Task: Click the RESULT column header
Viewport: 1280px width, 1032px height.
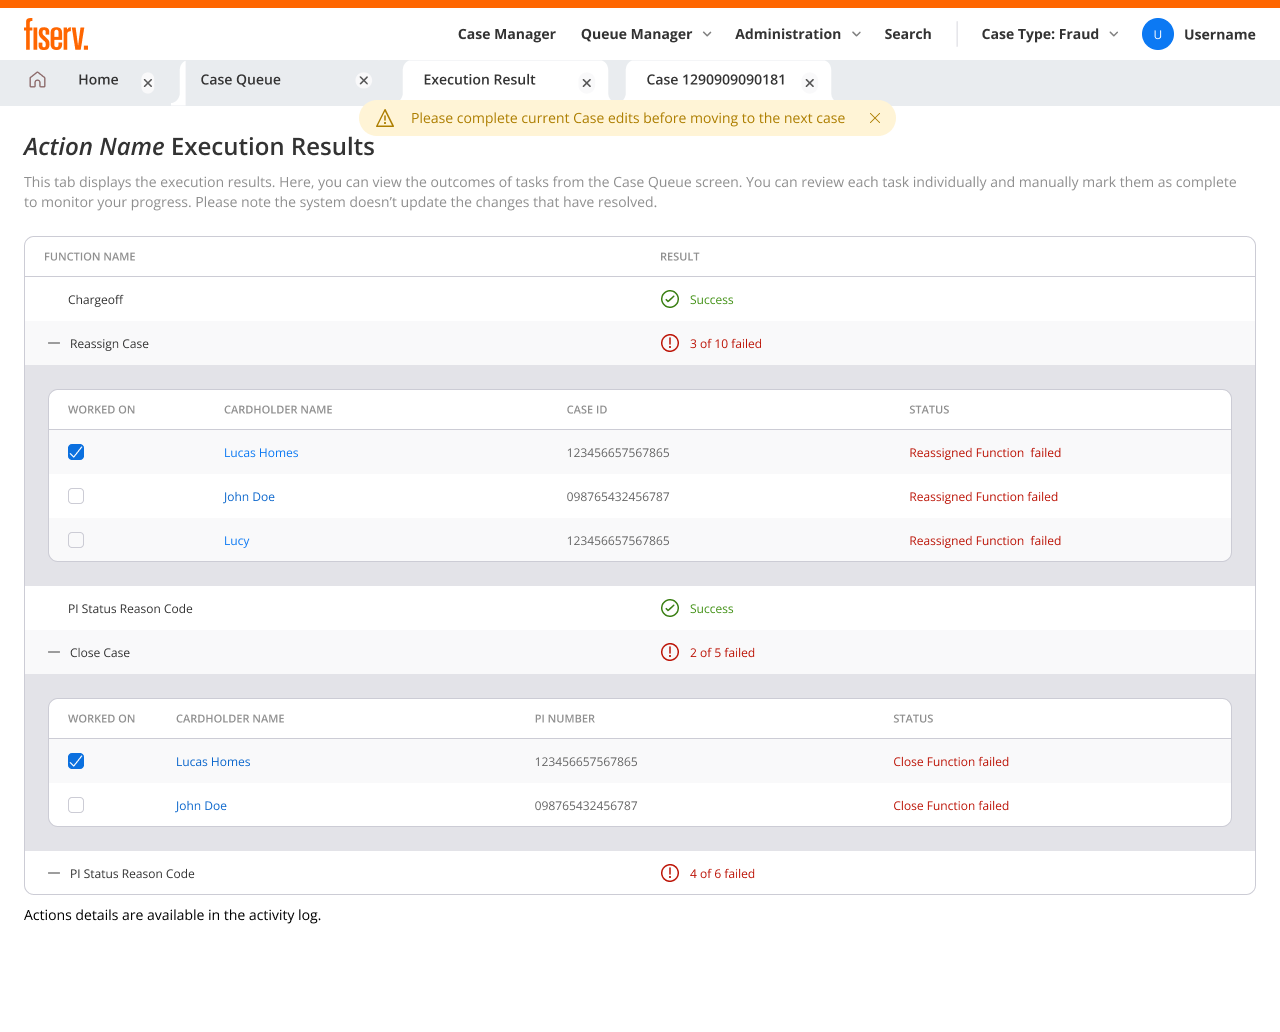Action: 680,256
